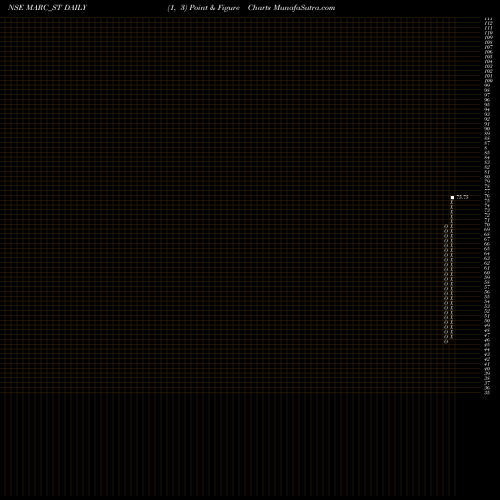
Task: Click the rising X column on the chart
Action: click(x=452, y=269)
